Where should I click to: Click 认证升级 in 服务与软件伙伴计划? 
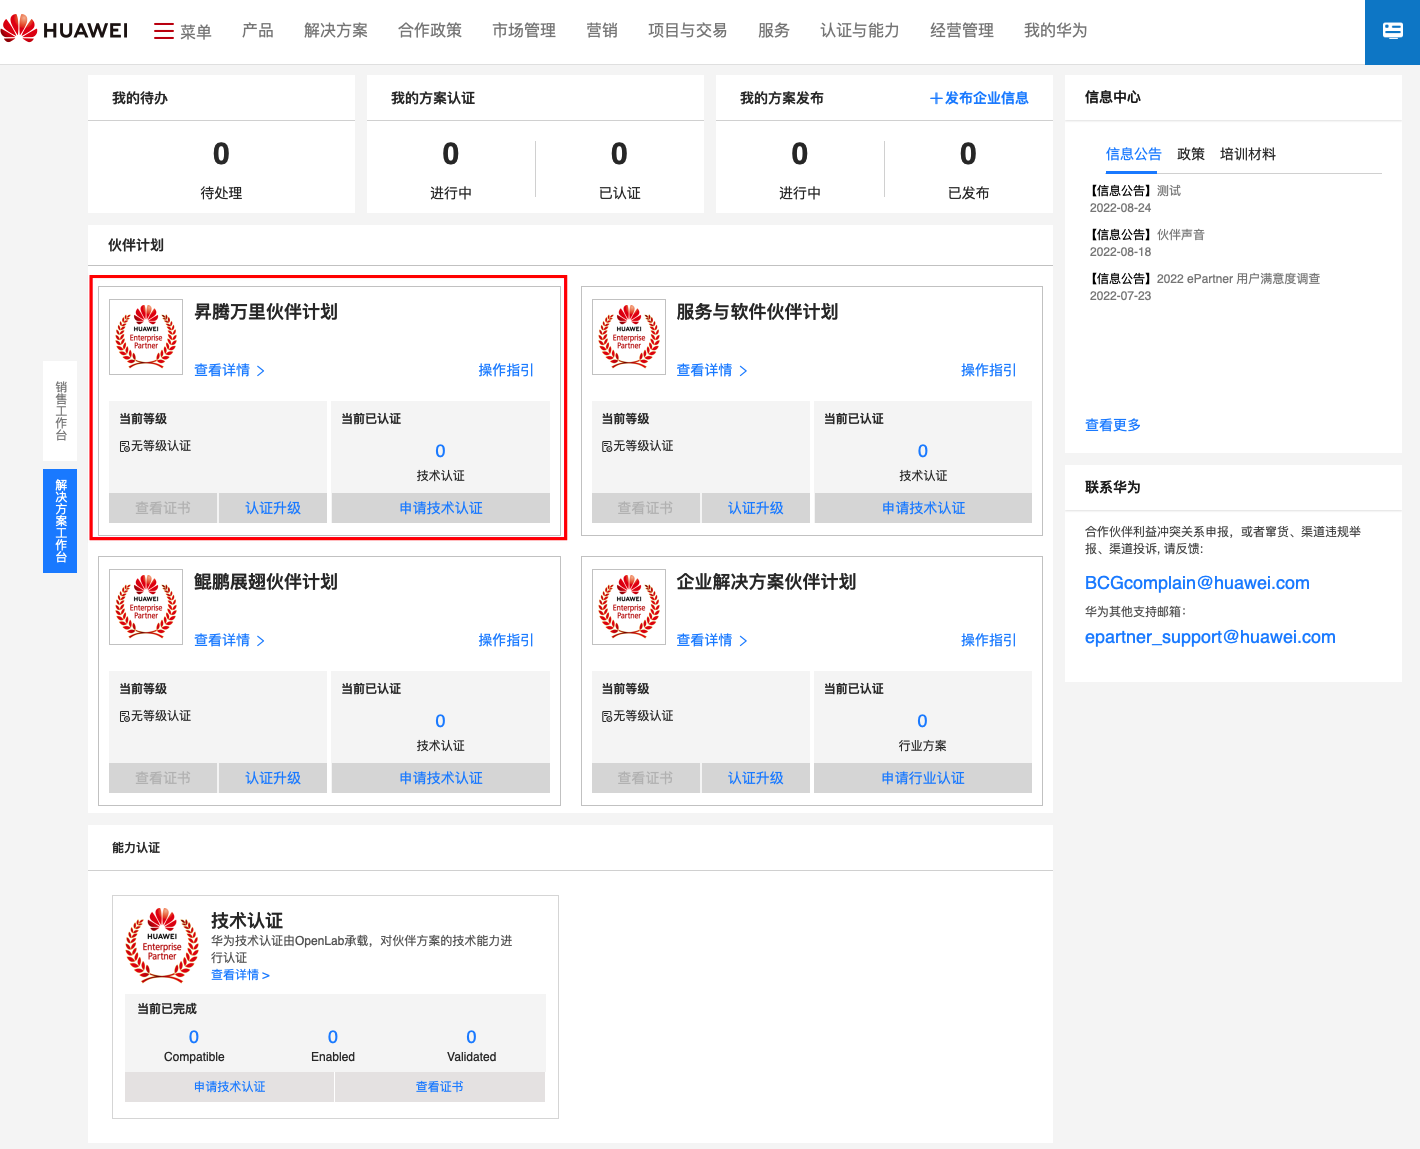pyautogui.click(x=756, y=508)
